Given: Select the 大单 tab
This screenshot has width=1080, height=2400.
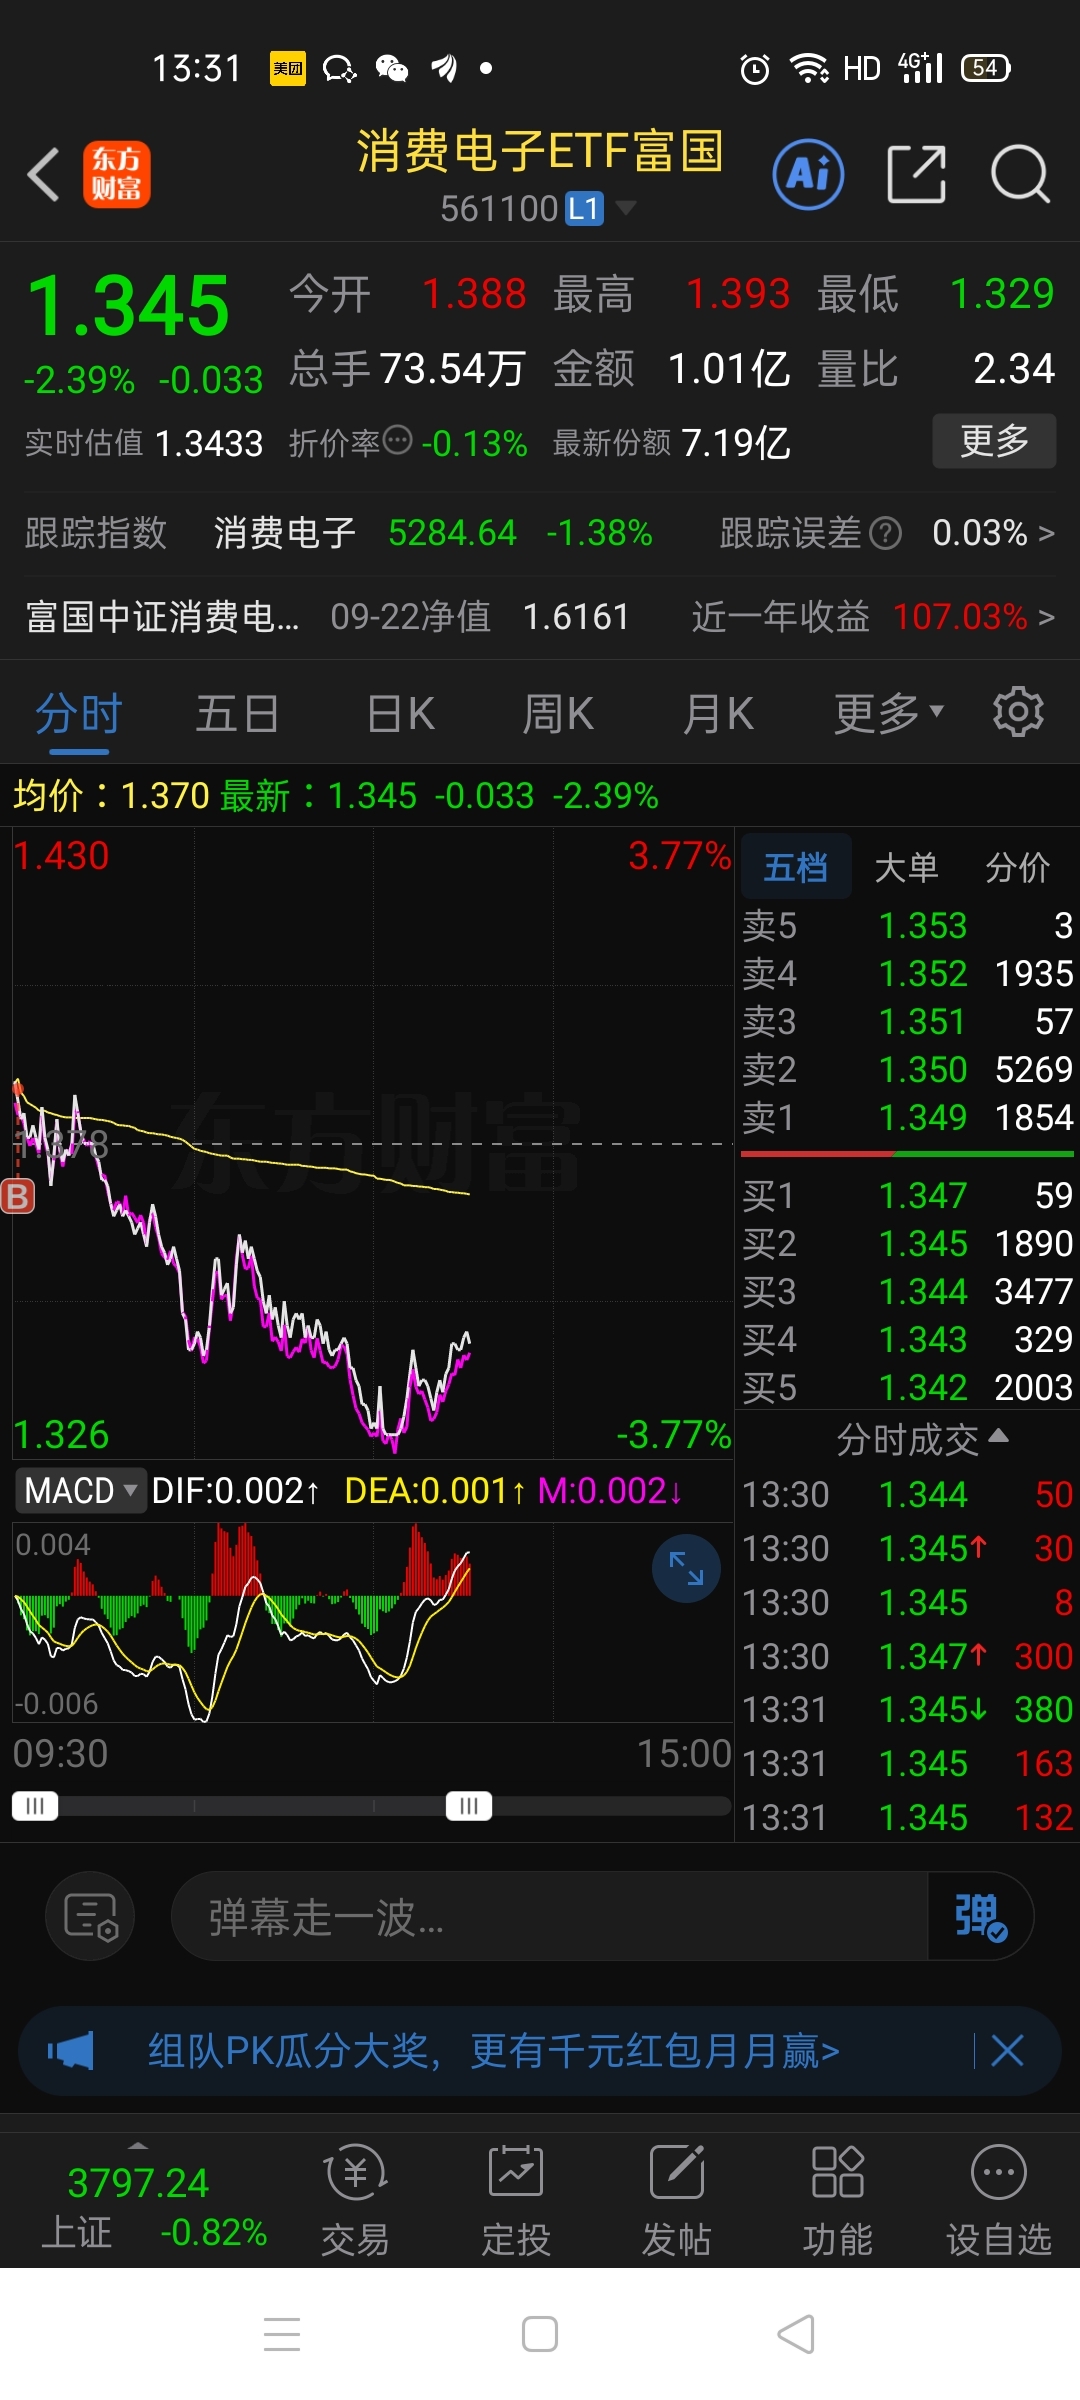Looking at the screenshot, I should click(906, 867).
